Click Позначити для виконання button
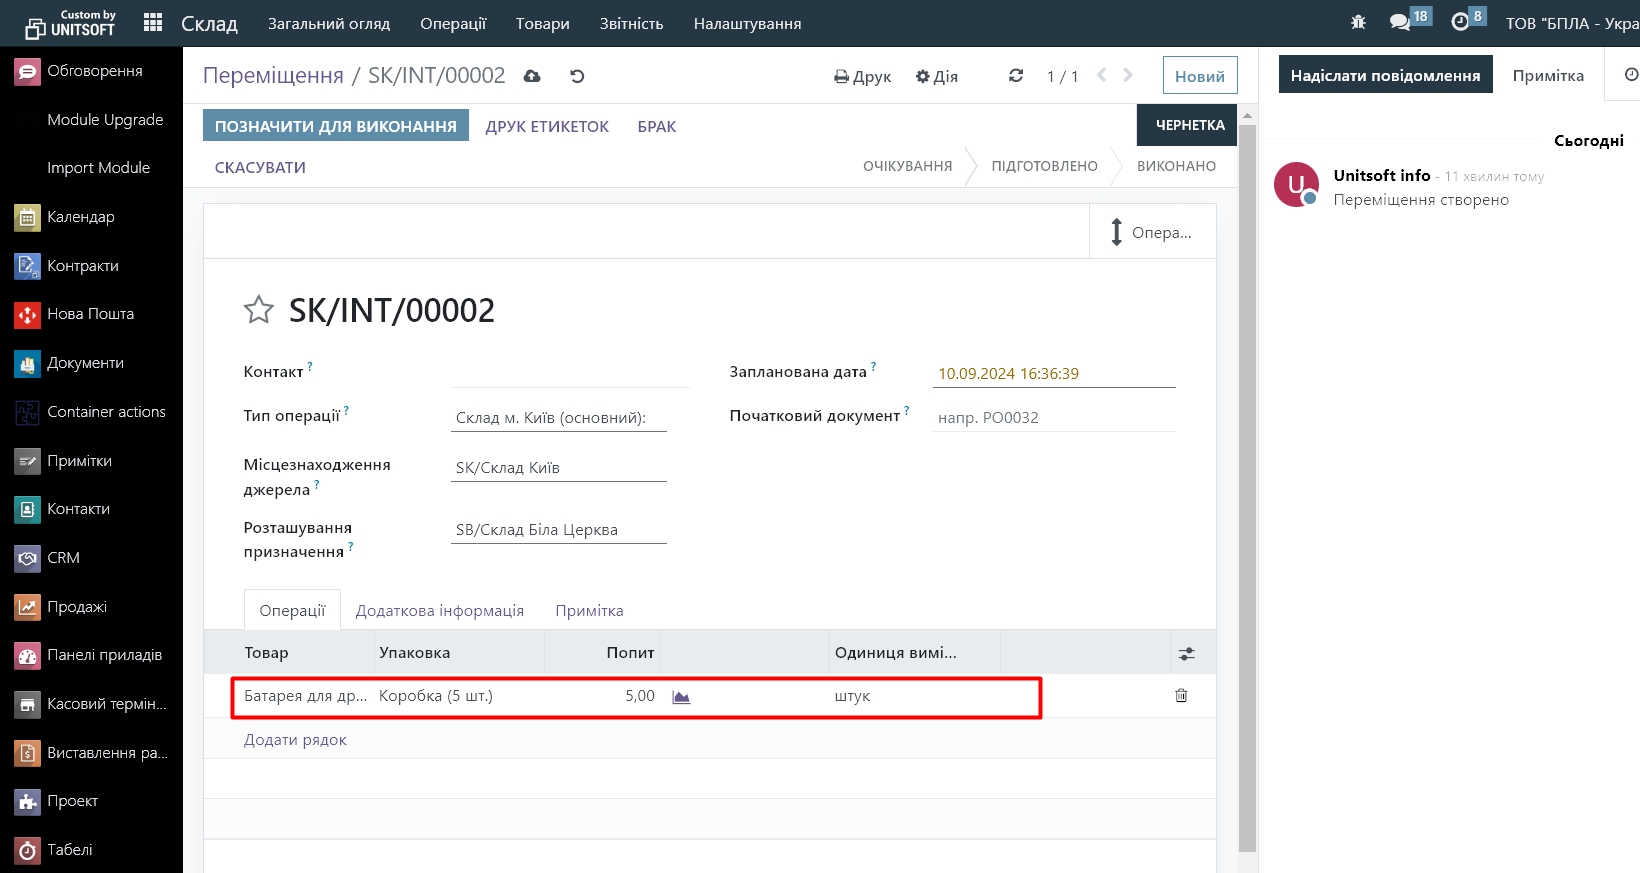The height and width of the screenshot is (873, 1640). pos(335,126)
